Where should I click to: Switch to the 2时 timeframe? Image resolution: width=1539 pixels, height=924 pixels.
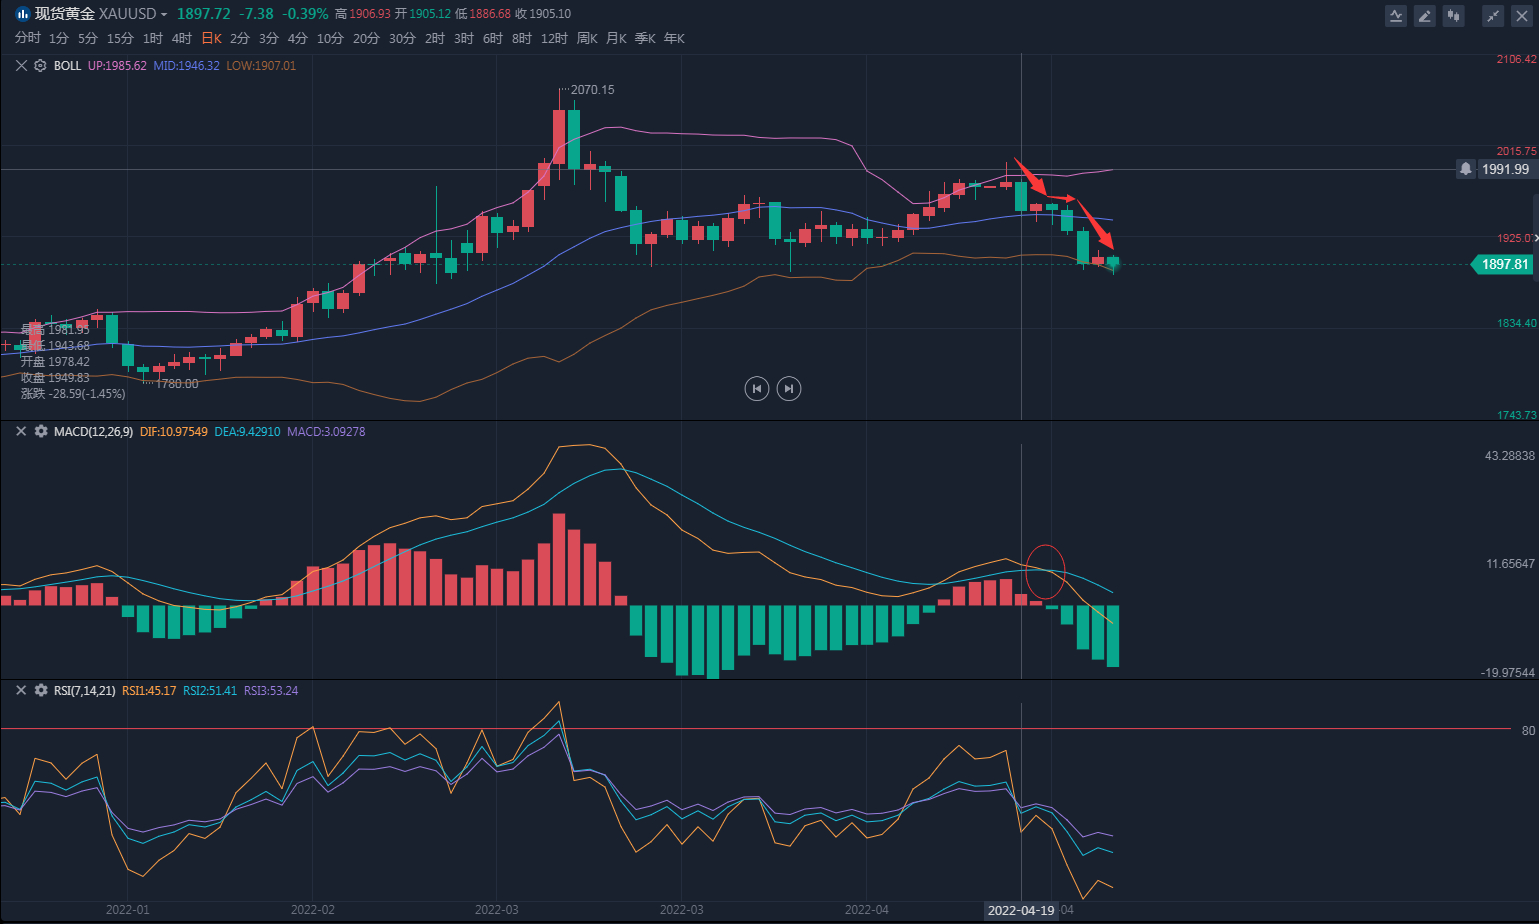pos(435,38)
